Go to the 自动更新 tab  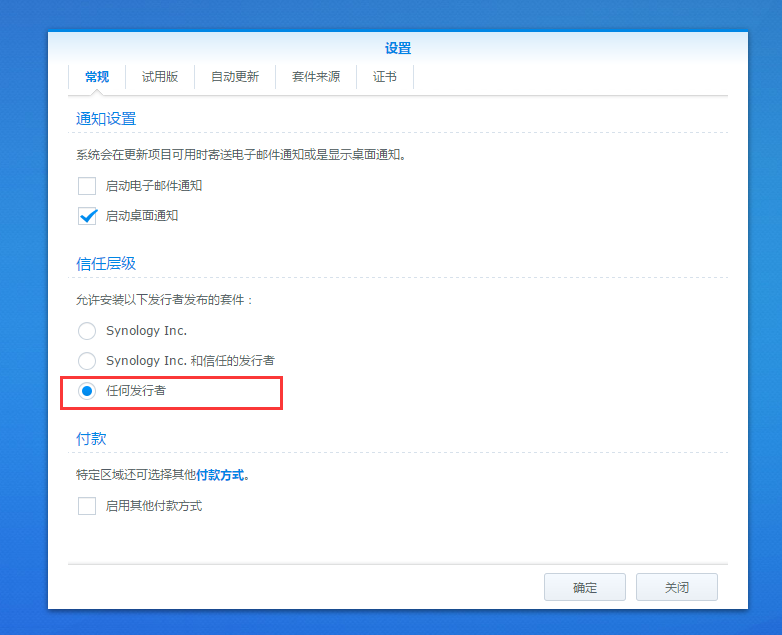click(235, 77)
